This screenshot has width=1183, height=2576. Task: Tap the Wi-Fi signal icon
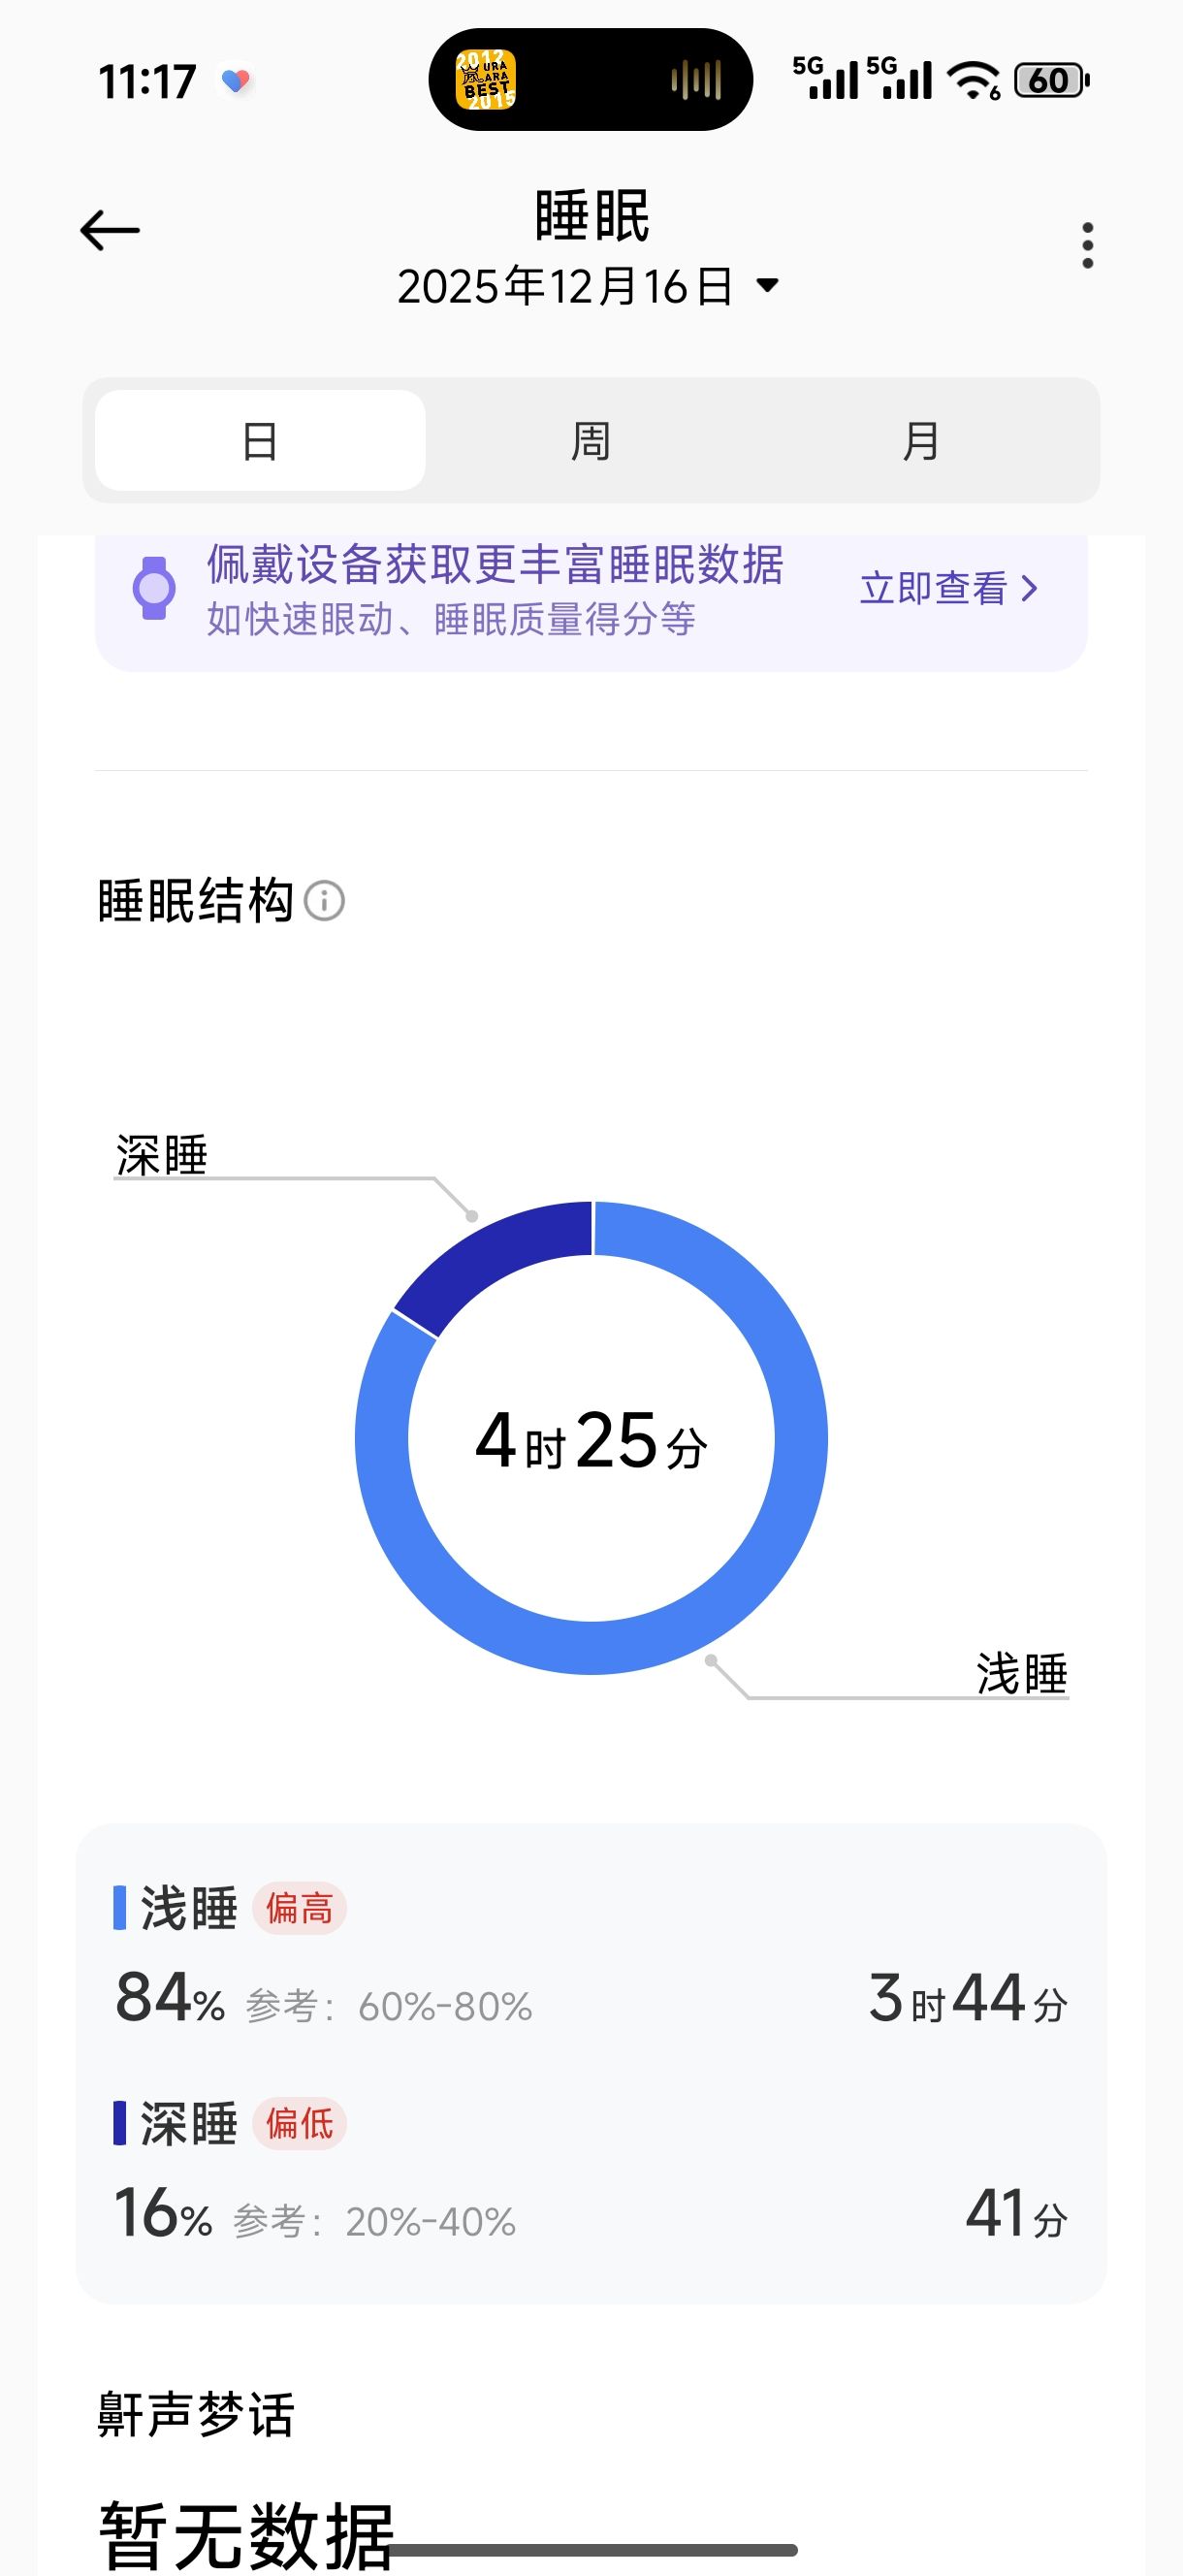coord(974,80)
